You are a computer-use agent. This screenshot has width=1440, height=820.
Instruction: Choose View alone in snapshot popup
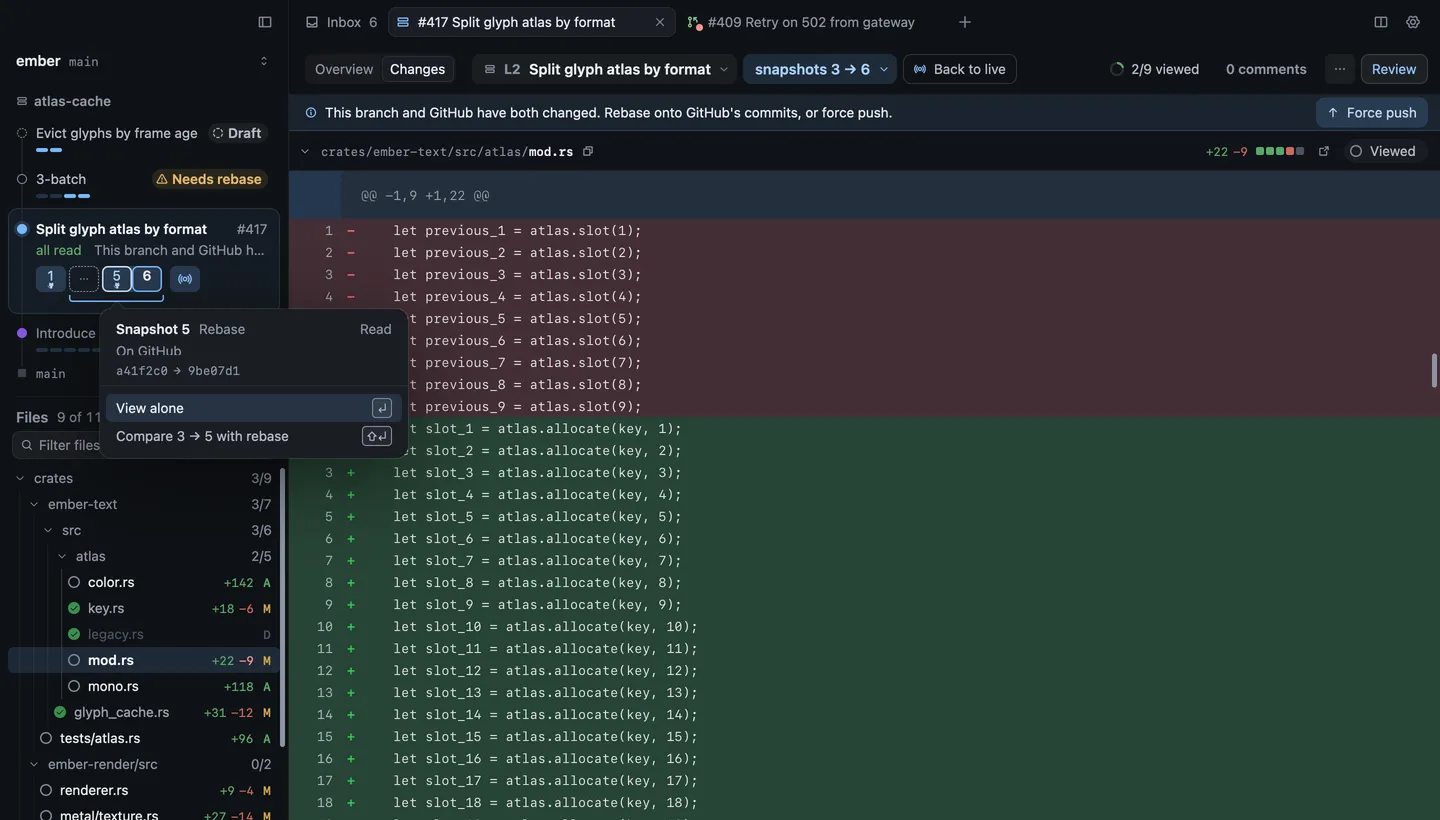[254, 408]
